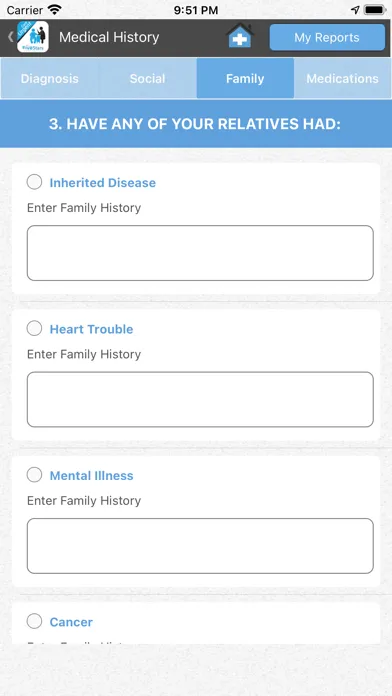Tap the Five Stars app logo
Image resolution: width=392 pixels, height=696 pixels.
point(33,37)
